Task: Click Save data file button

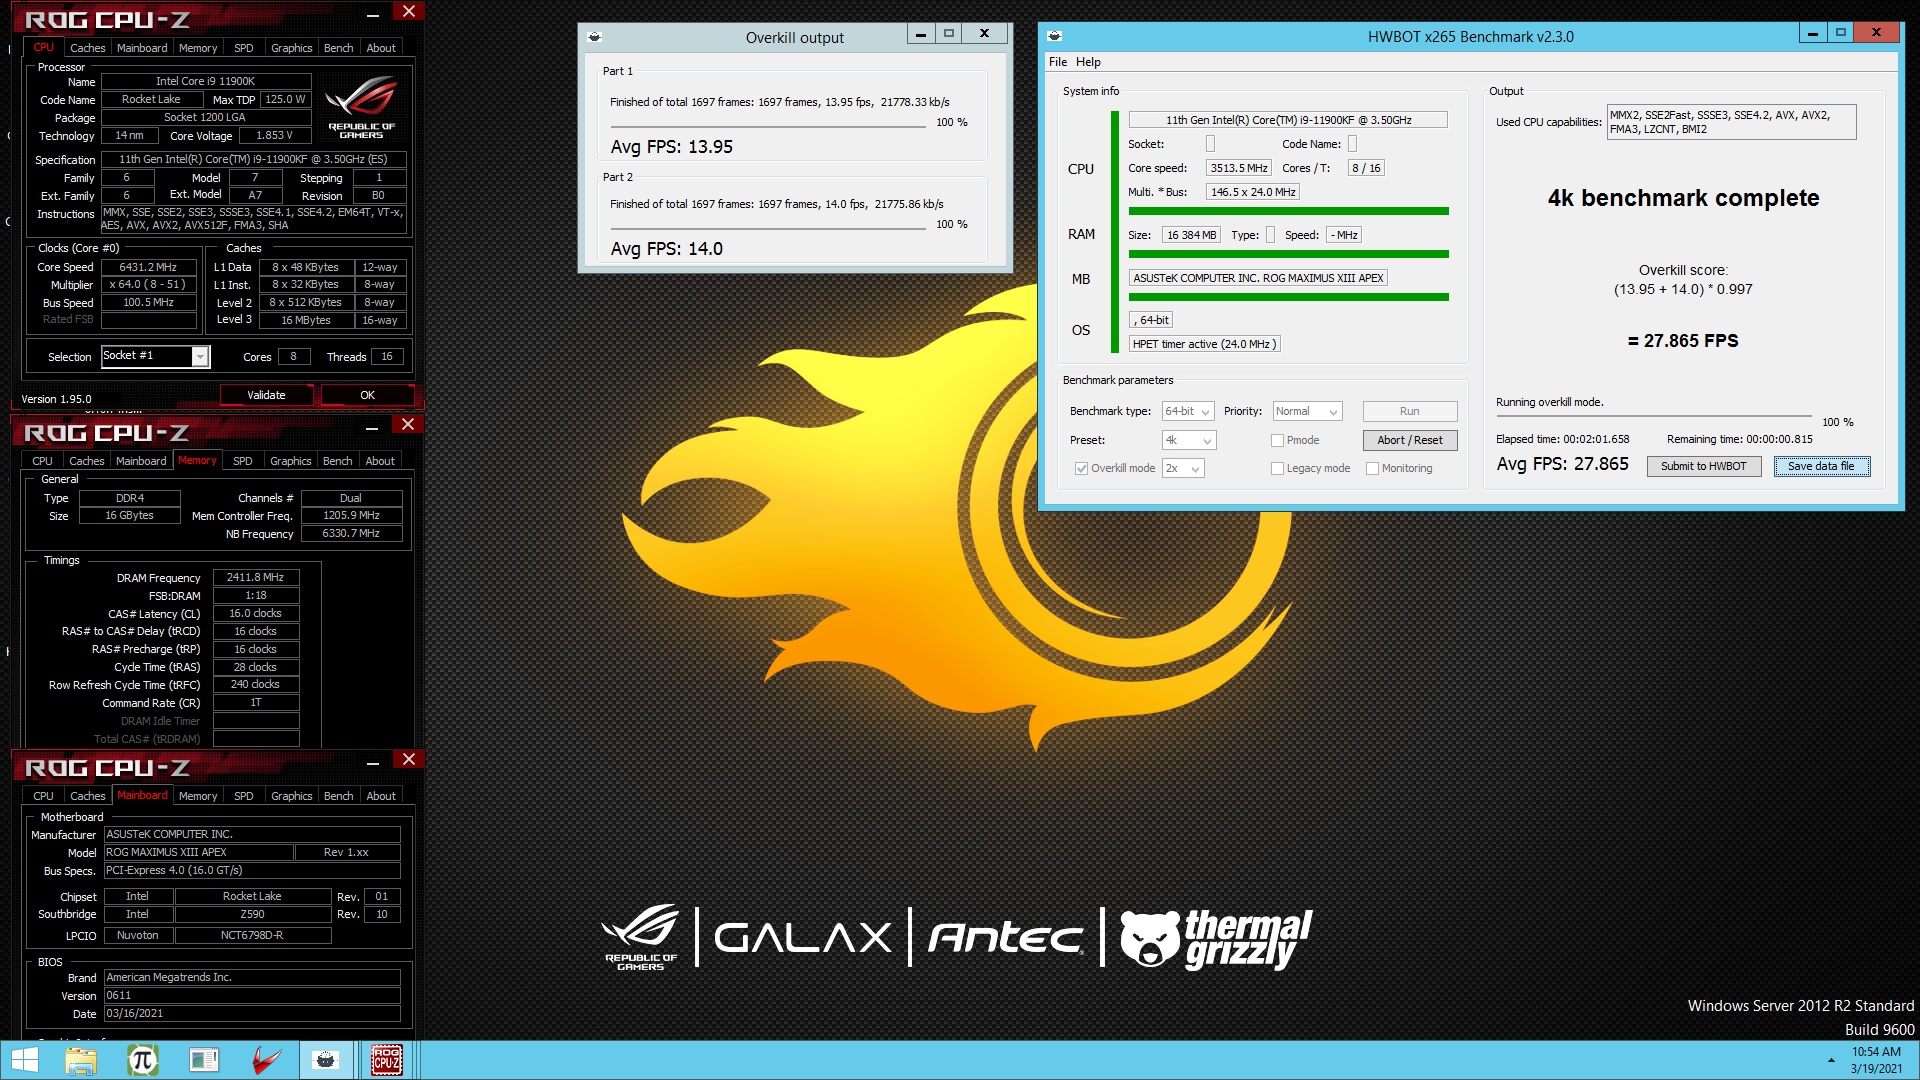Action: click(x=1821, y=466)
